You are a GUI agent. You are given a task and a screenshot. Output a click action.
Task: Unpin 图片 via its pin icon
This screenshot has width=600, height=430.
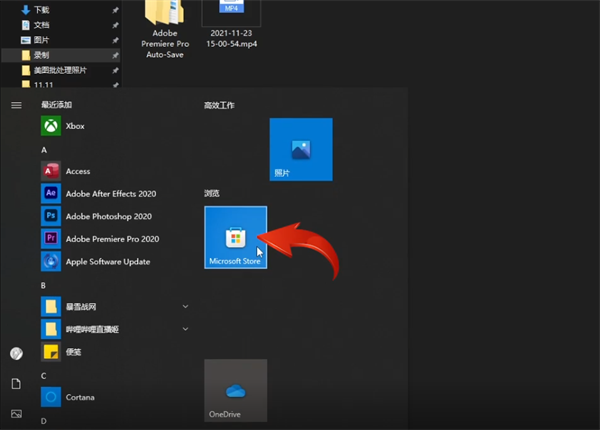[115, 40]
